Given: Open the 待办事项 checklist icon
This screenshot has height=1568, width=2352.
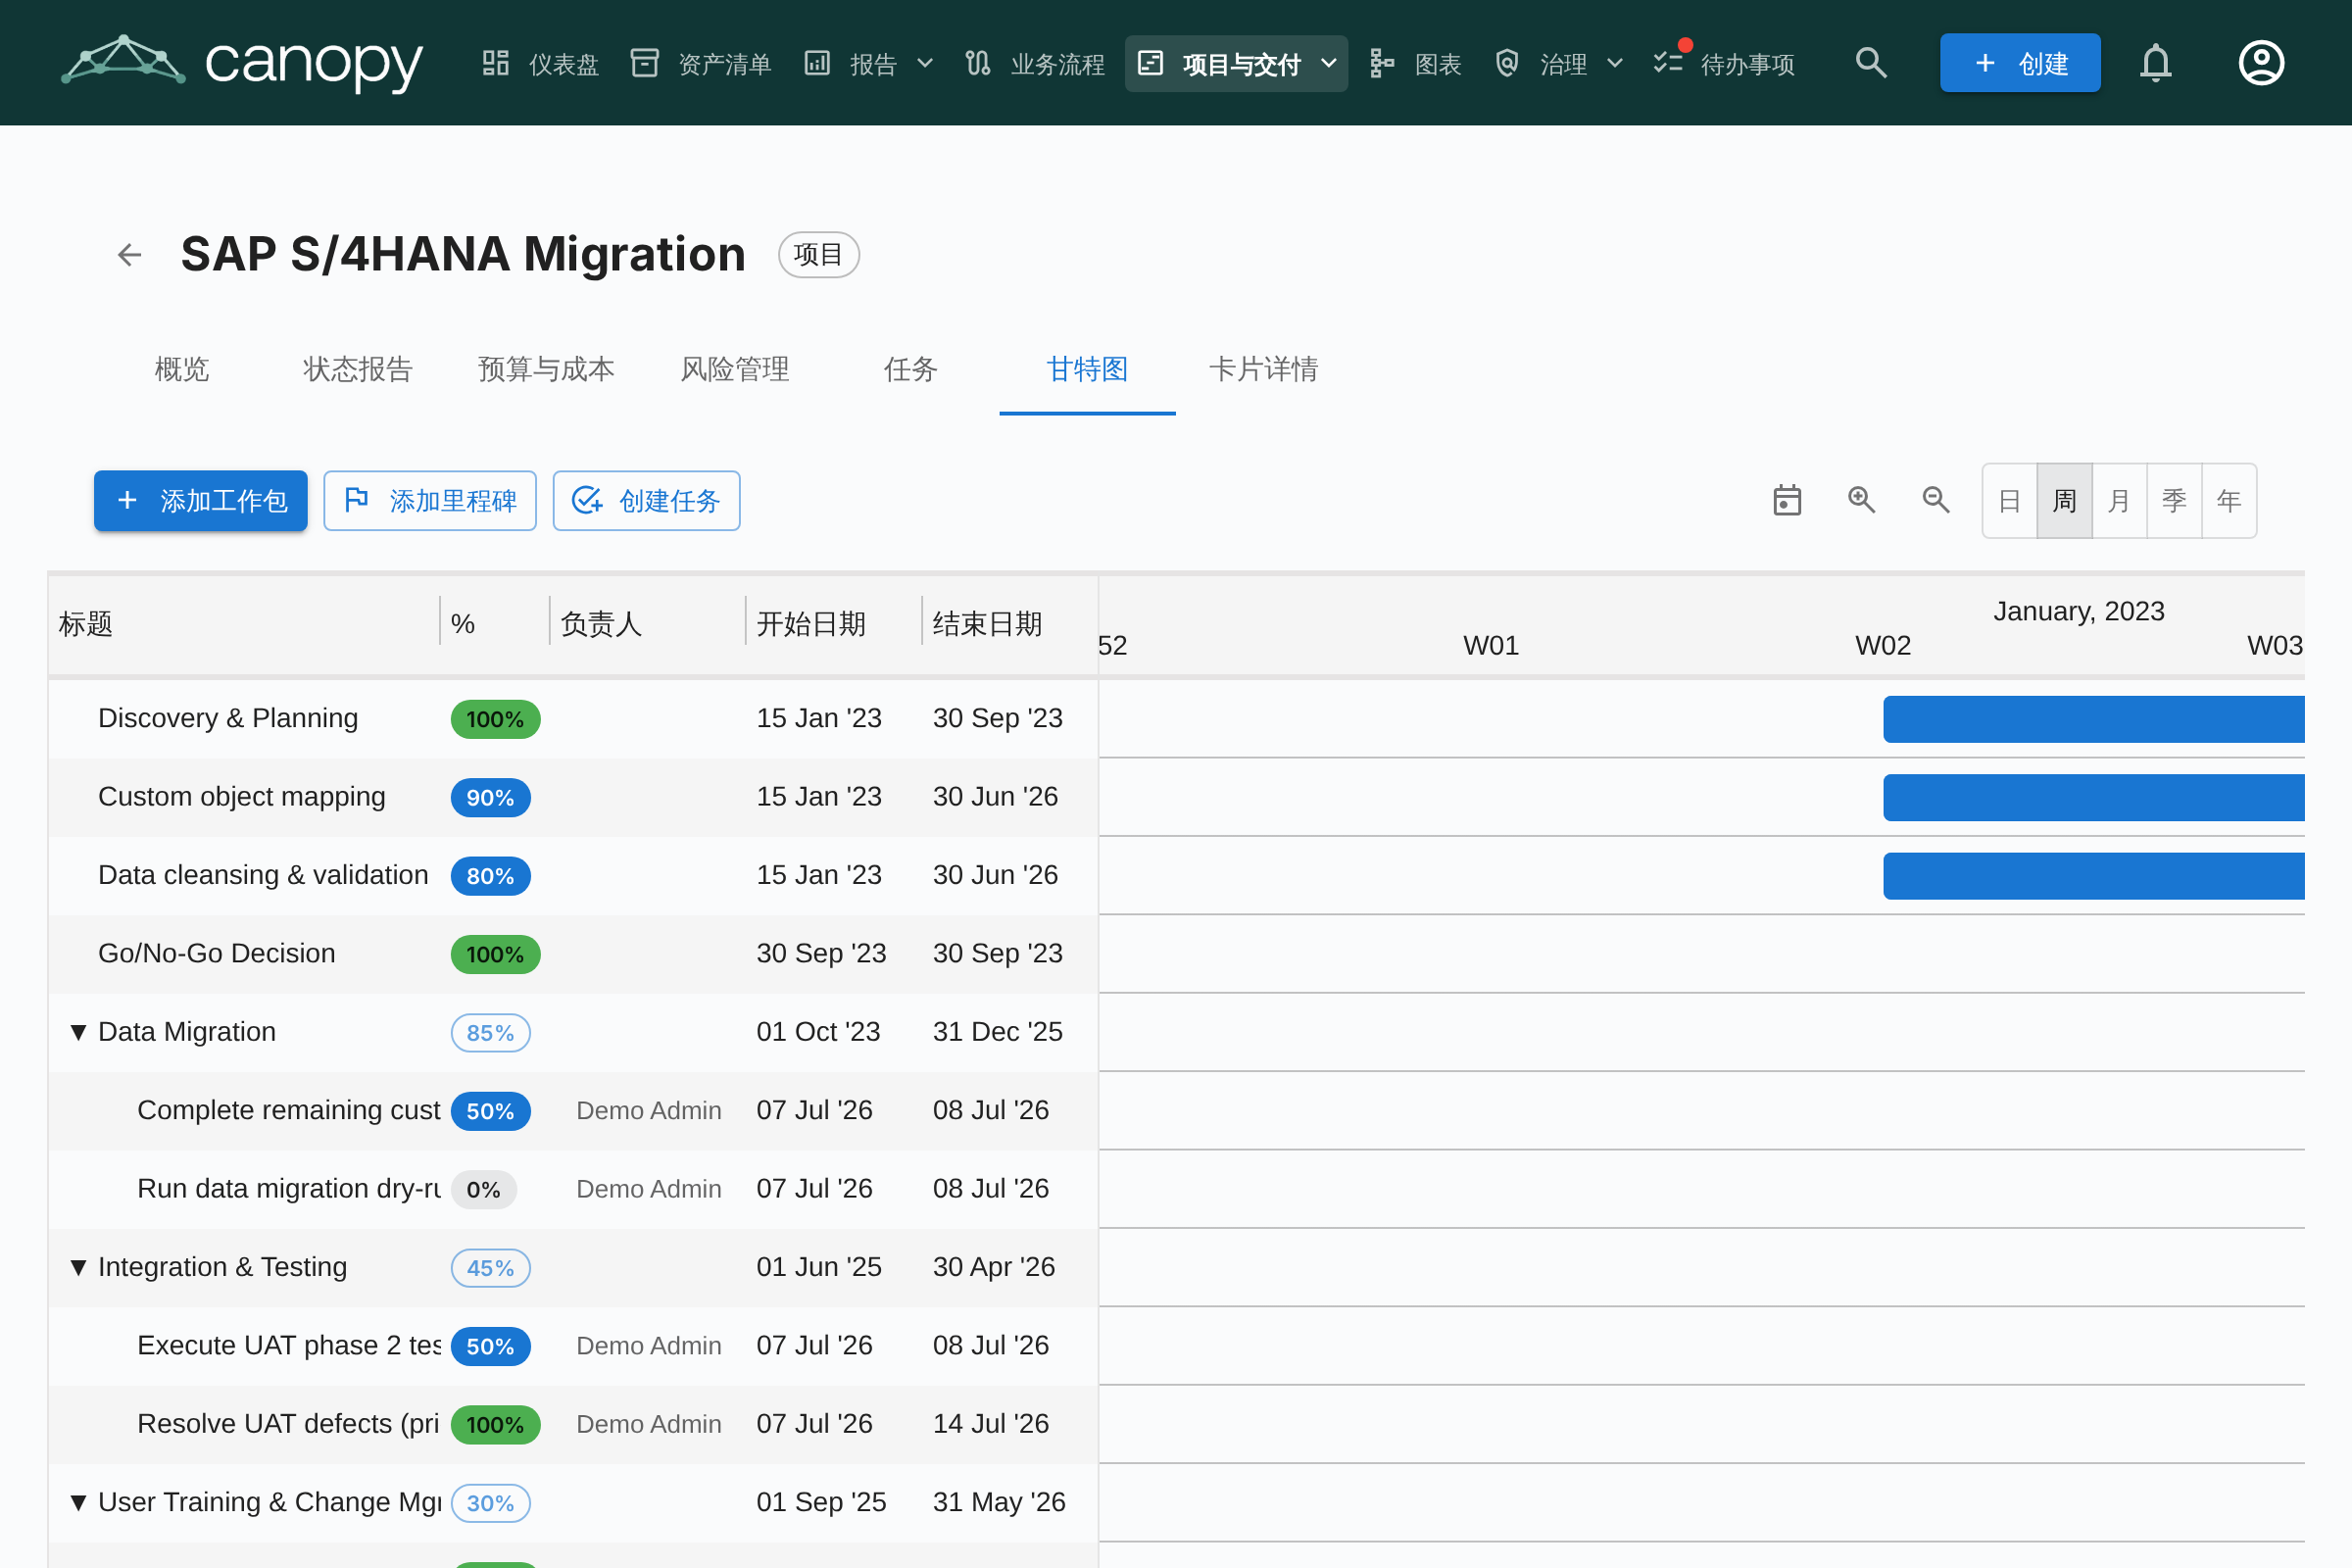Looking at the screenshot, I should coord(1668,63).
